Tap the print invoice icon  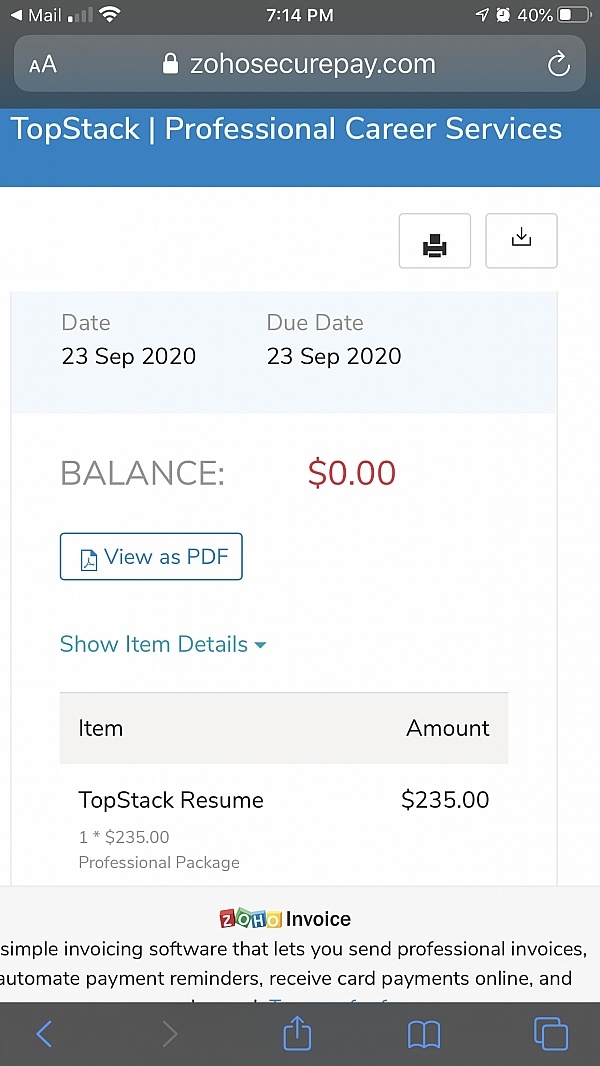435,241
